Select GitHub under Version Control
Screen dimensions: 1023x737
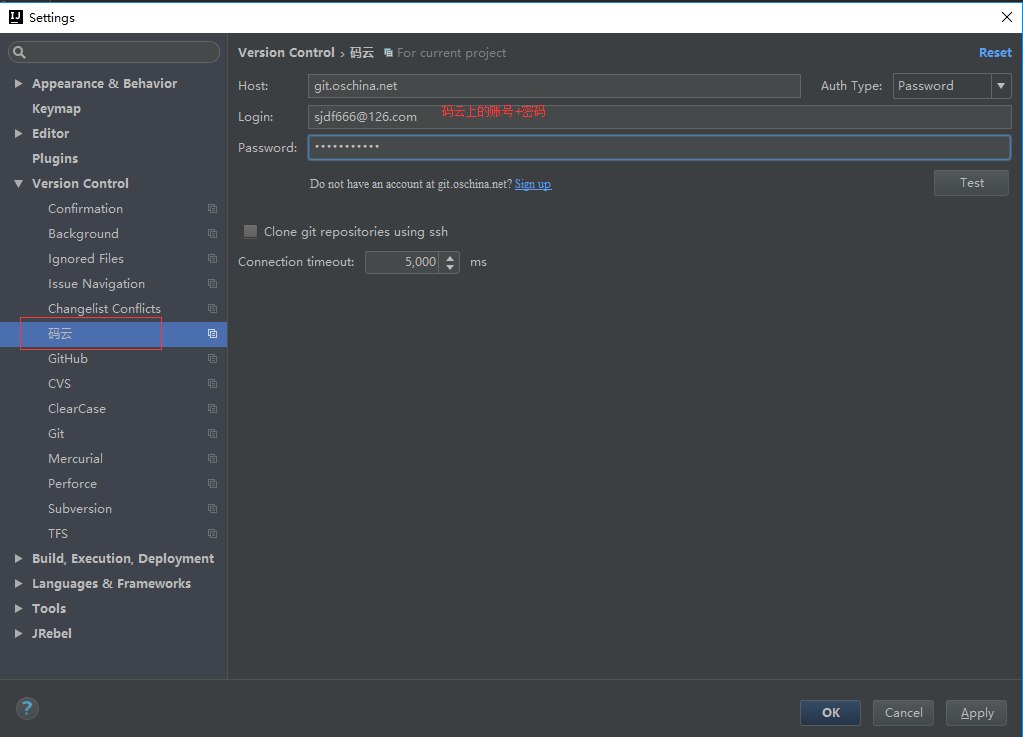pos(68,359)
